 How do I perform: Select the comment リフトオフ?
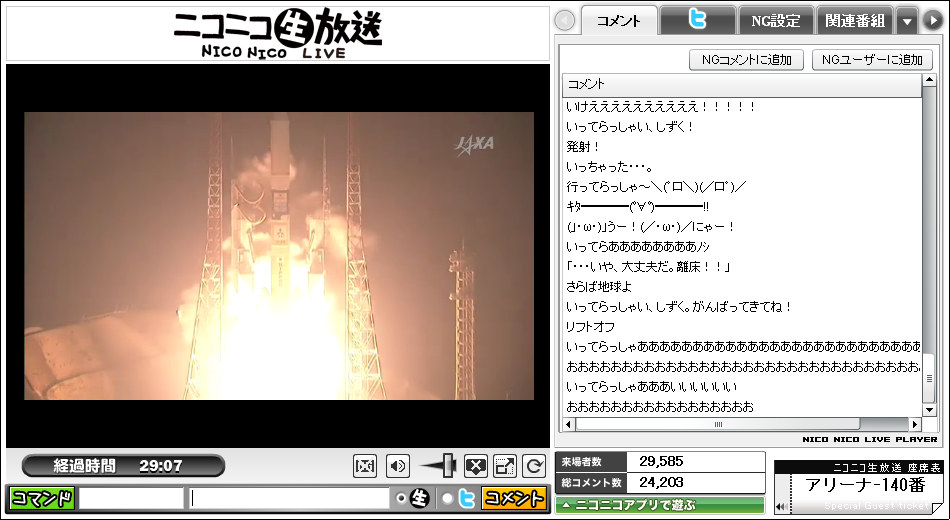[591, 327]
